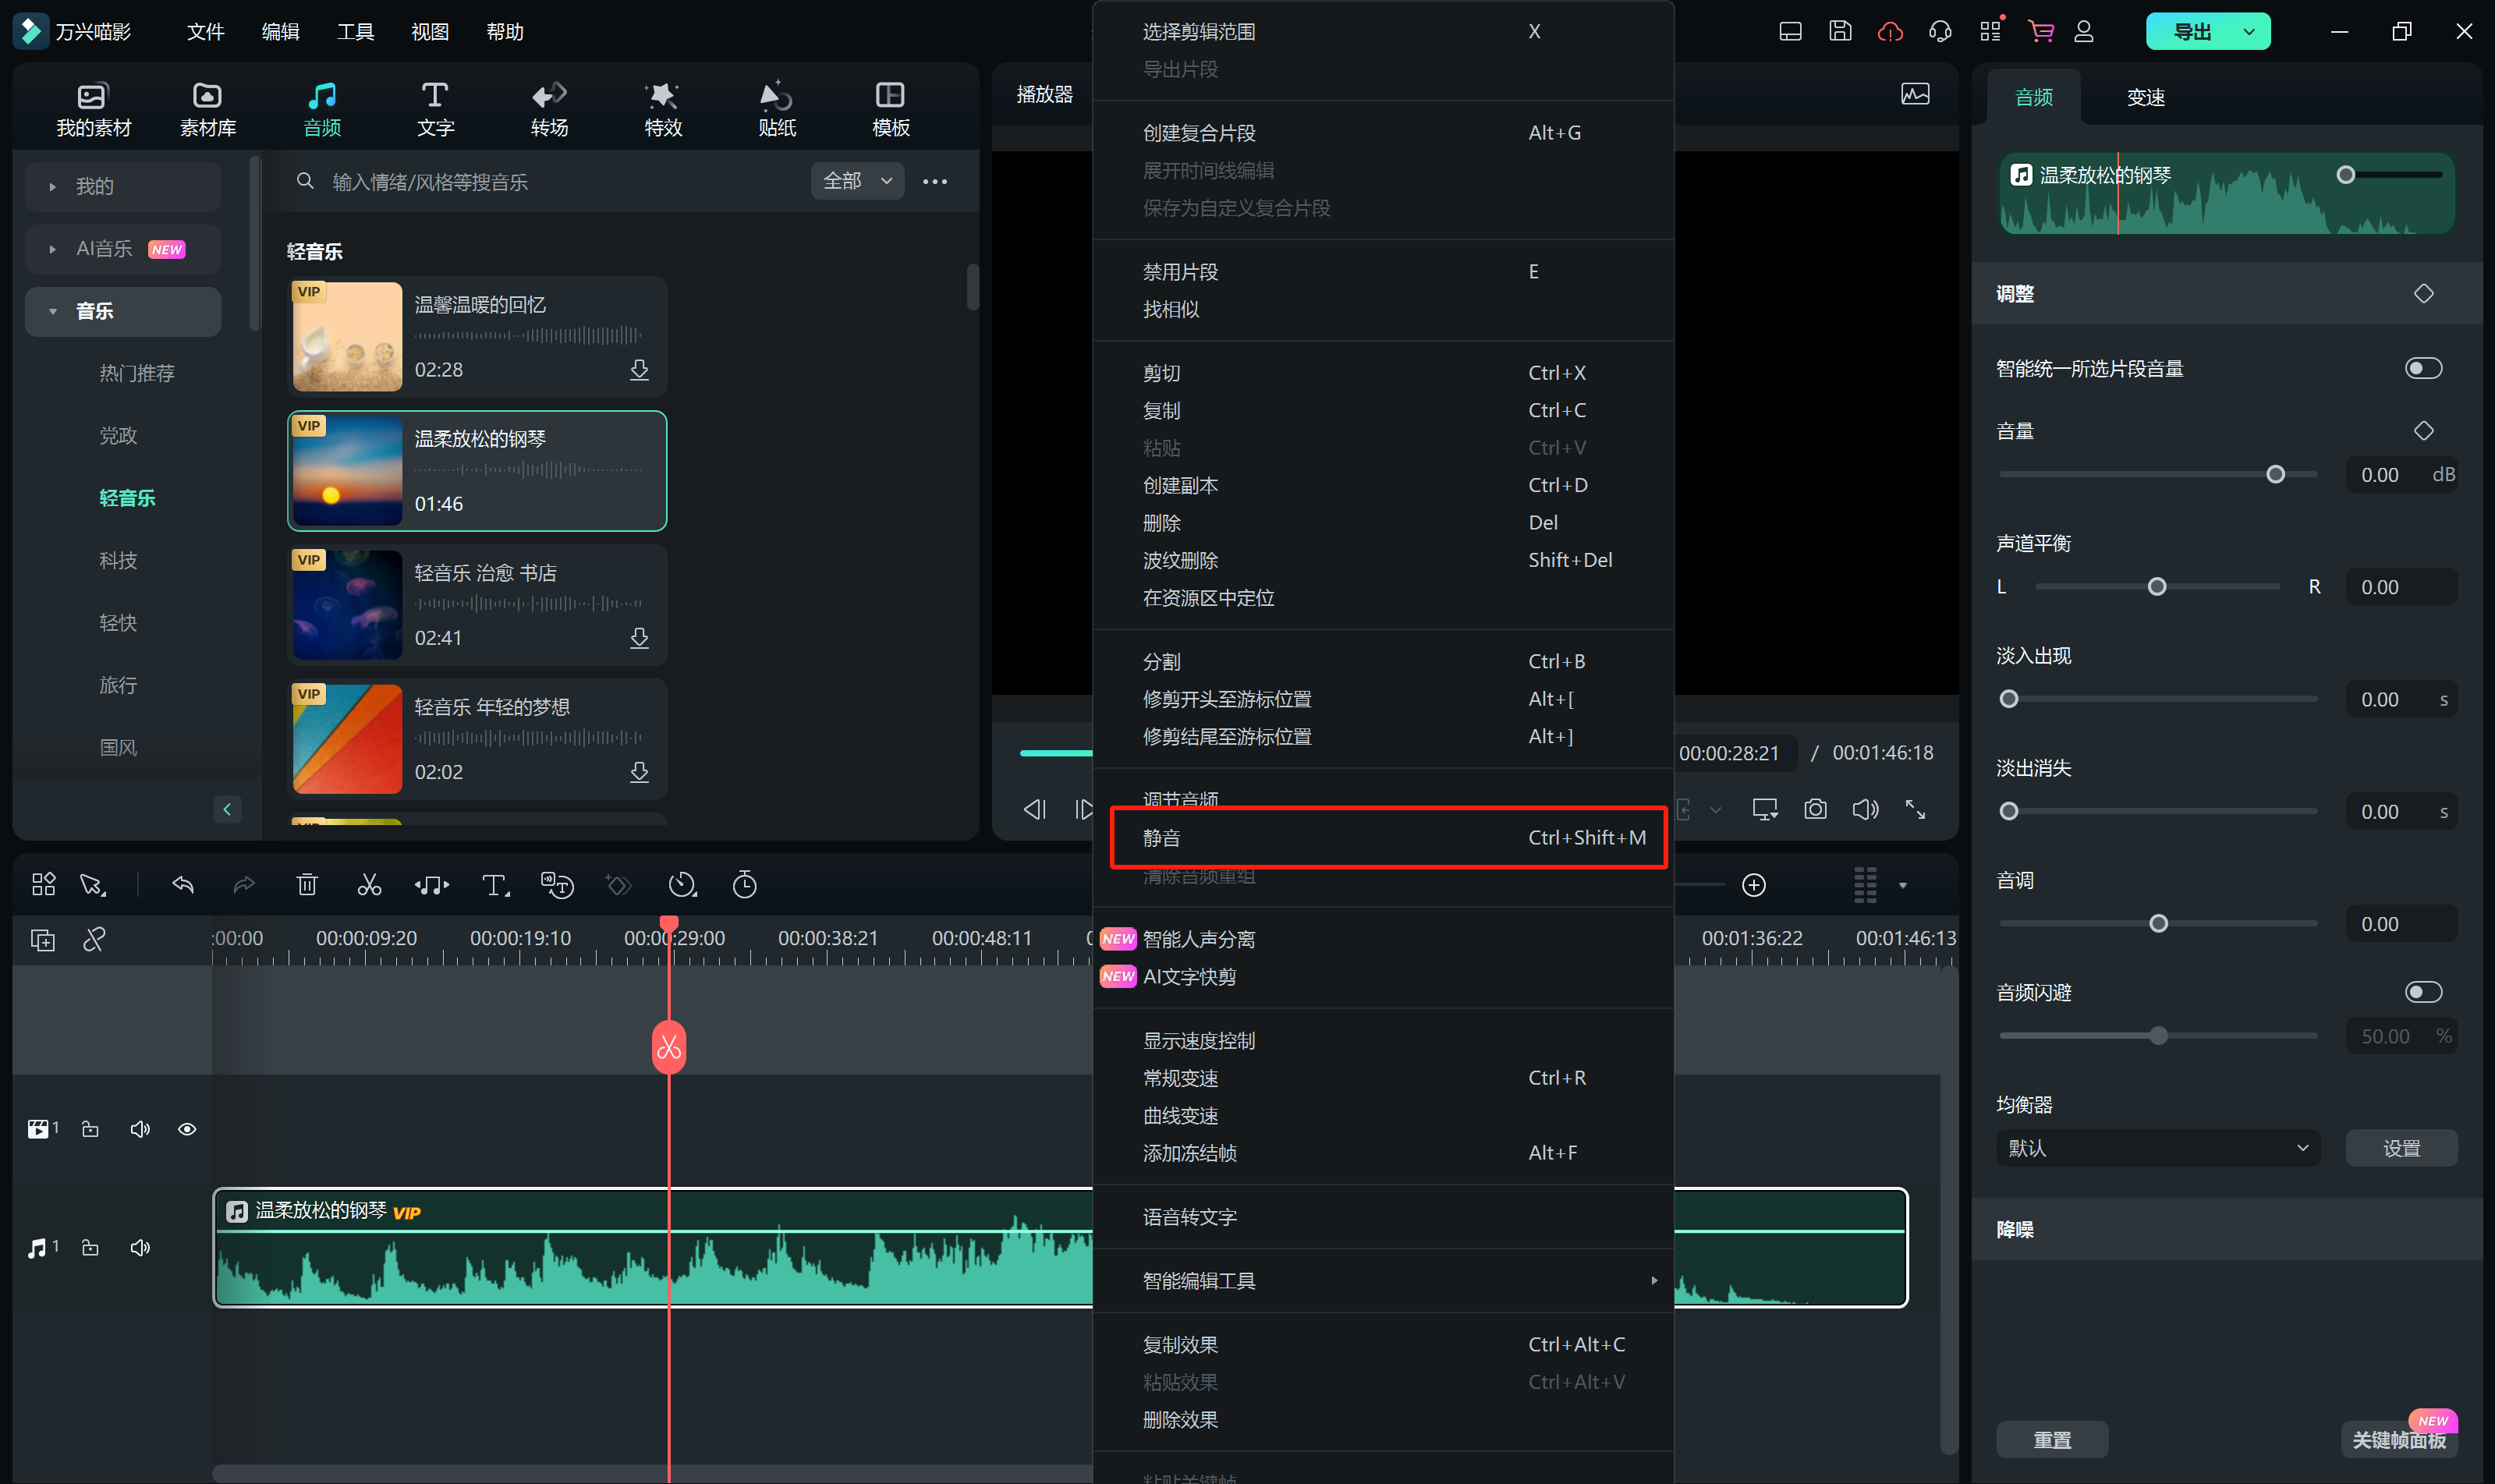Click the trash delete icon on the timeline toolbar
This screenshot has width=2495, height=1484.
pyautogui.click(x=307, y=884)
